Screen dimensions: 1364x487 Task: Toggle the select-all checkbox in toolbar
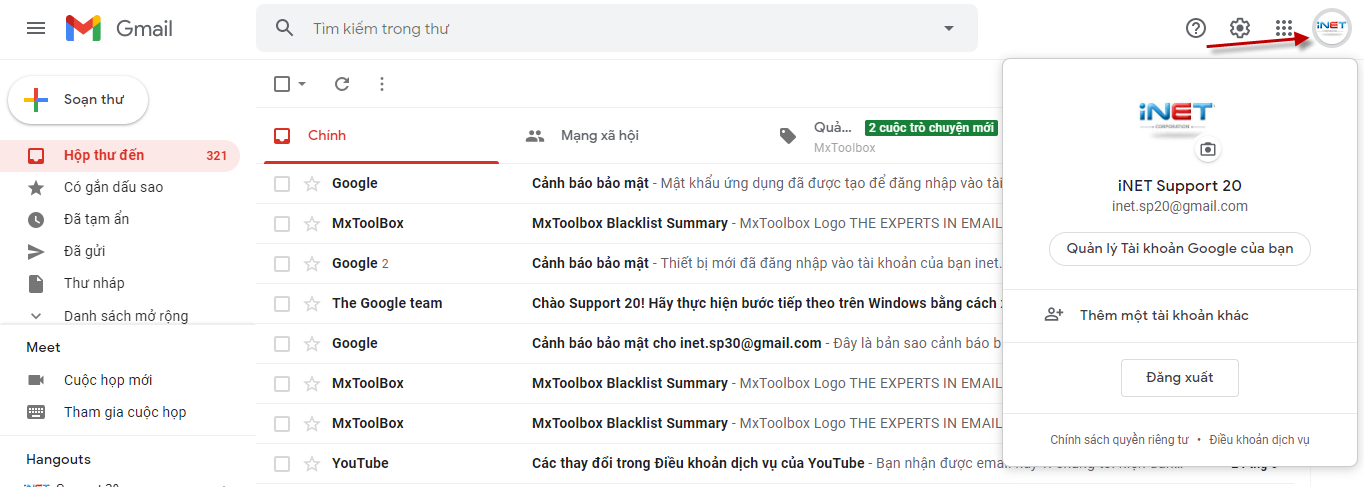(282, 84)
